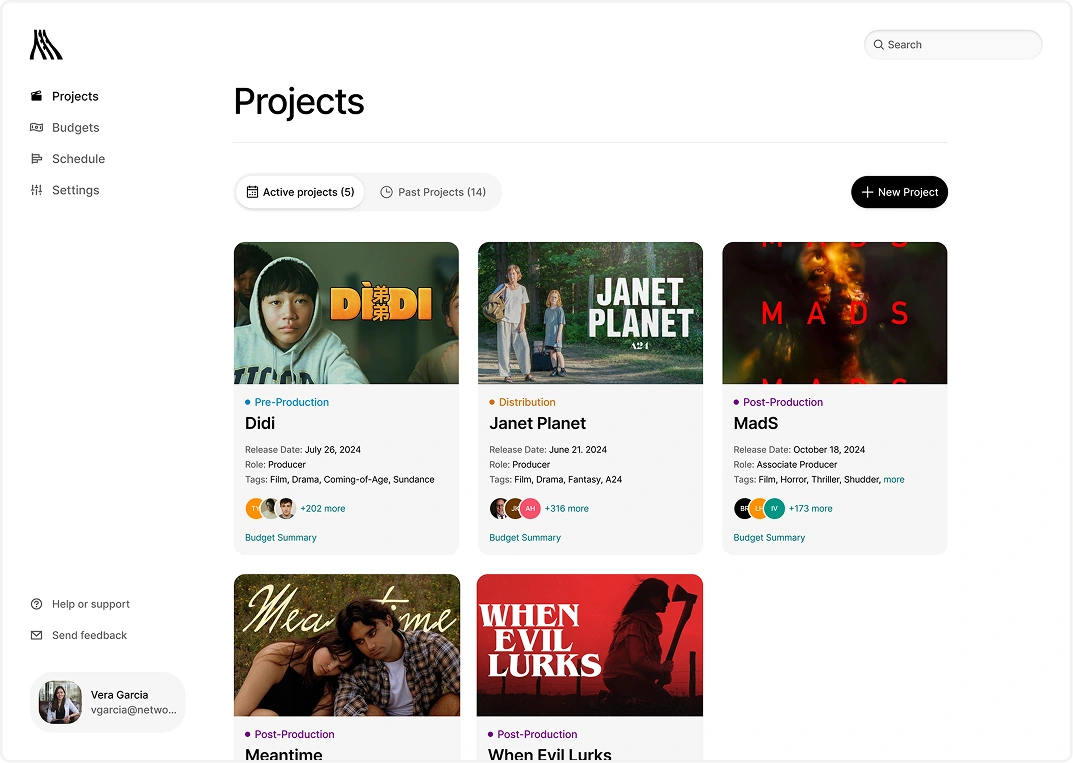The image size is (1073, 763).
Task: Open the MadS poster thumbnail
Action: click(835, 313)
